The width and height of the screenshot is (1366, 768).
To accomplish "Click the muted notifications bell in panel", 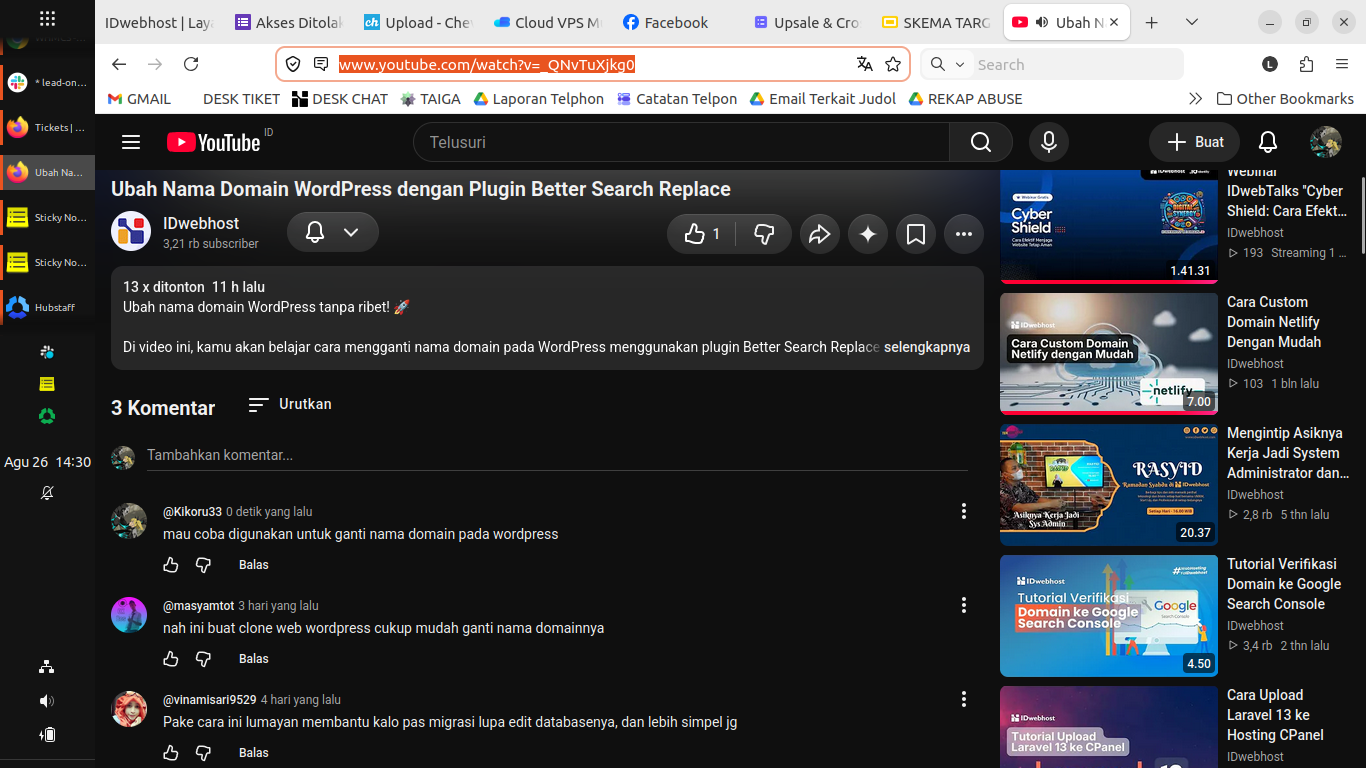I will [47, 493].
